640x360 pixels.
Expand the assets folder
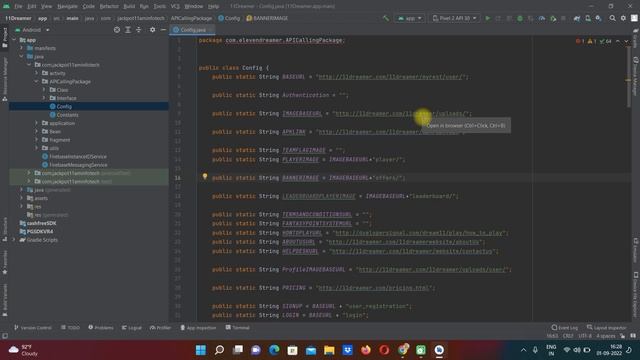[22, 198]
